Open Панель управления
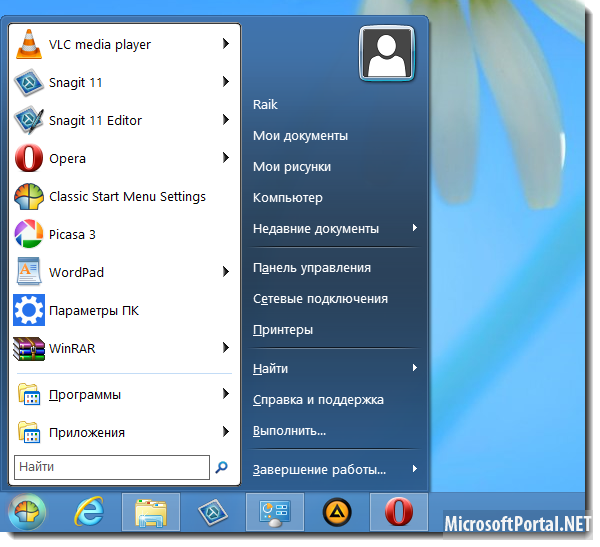Viewport: 600px width, 547px height. click(312, 268)
